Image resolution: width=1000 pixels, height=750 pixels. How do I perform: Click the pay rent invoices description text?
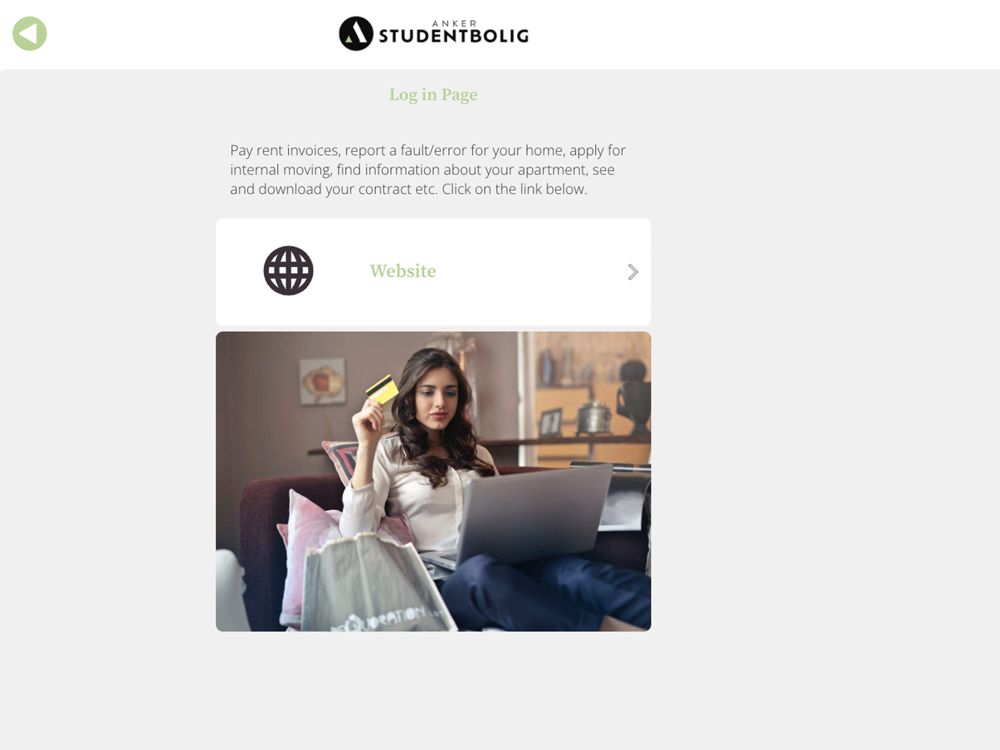click(x=427, y=170)
